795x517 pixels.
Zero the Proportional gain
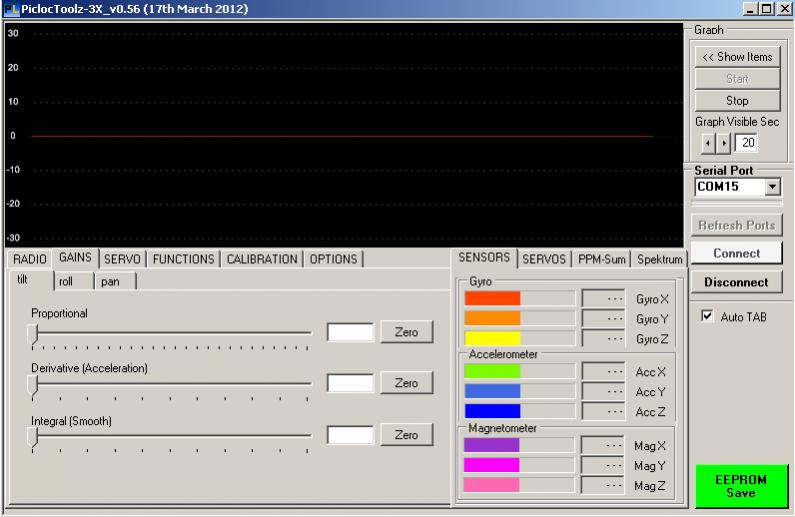(405, 332)
